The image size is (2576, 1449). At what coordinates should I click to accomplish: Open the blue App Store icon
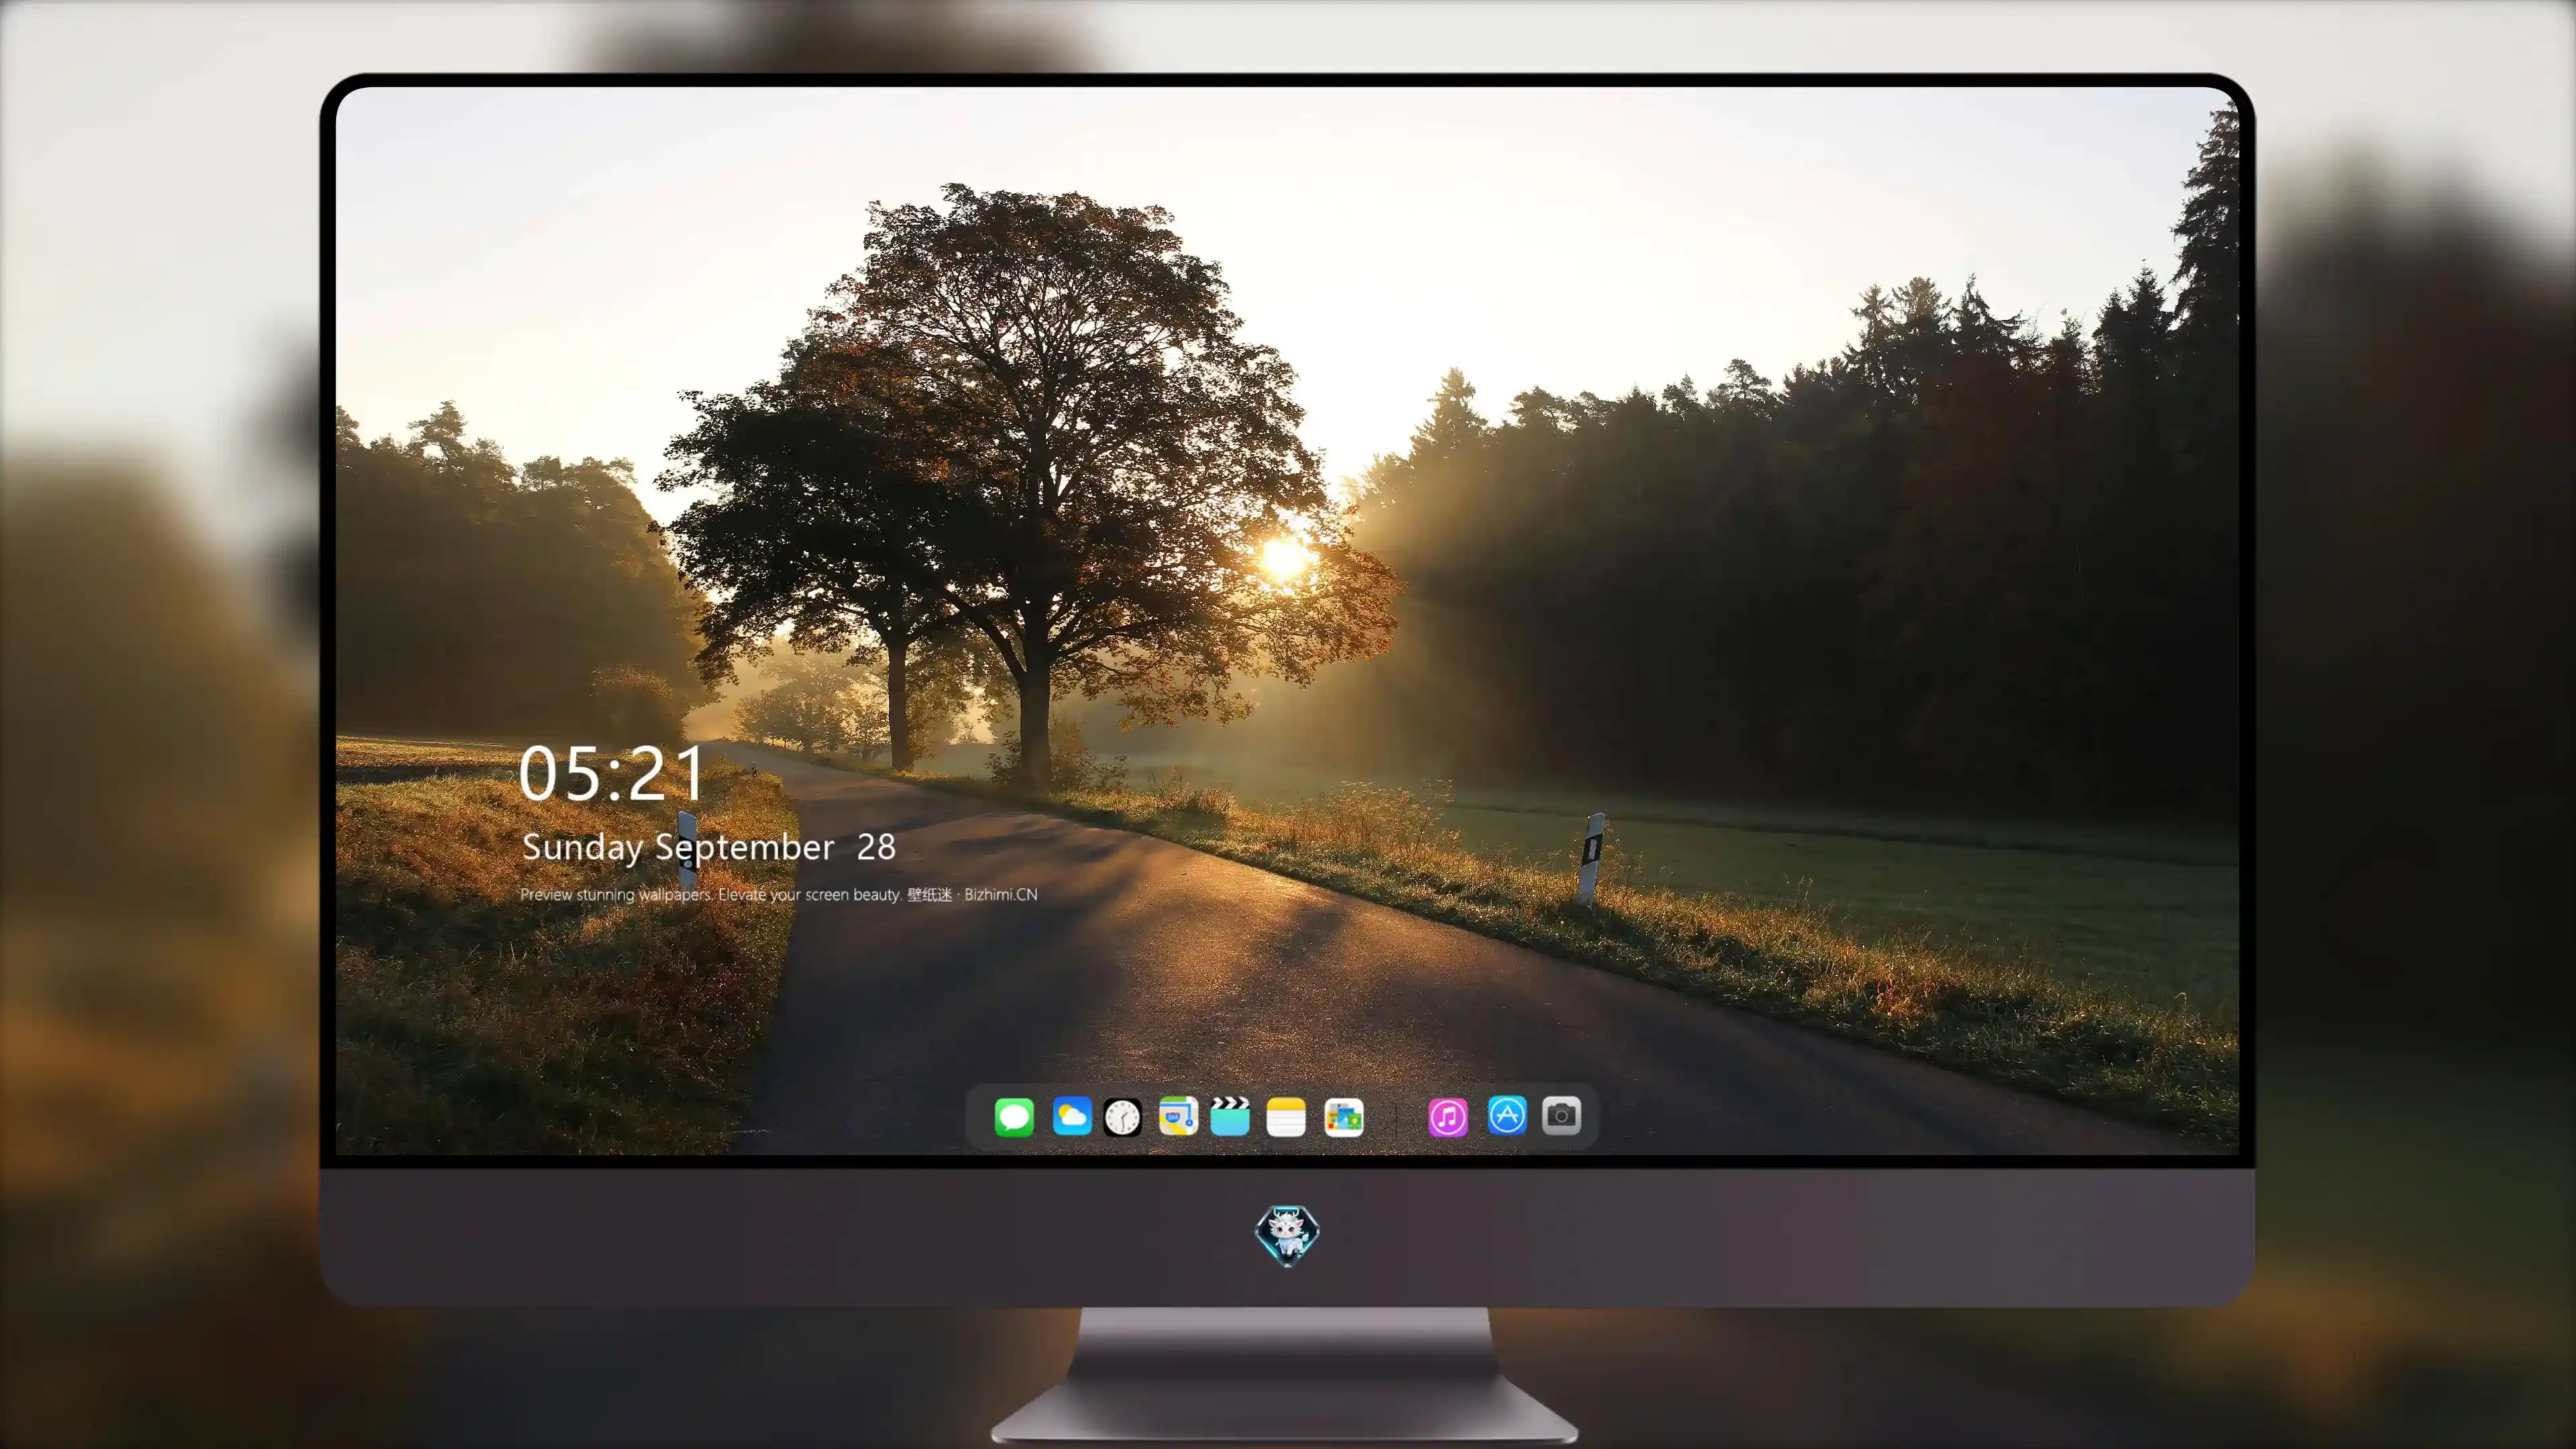[x=1507, y=1115]
